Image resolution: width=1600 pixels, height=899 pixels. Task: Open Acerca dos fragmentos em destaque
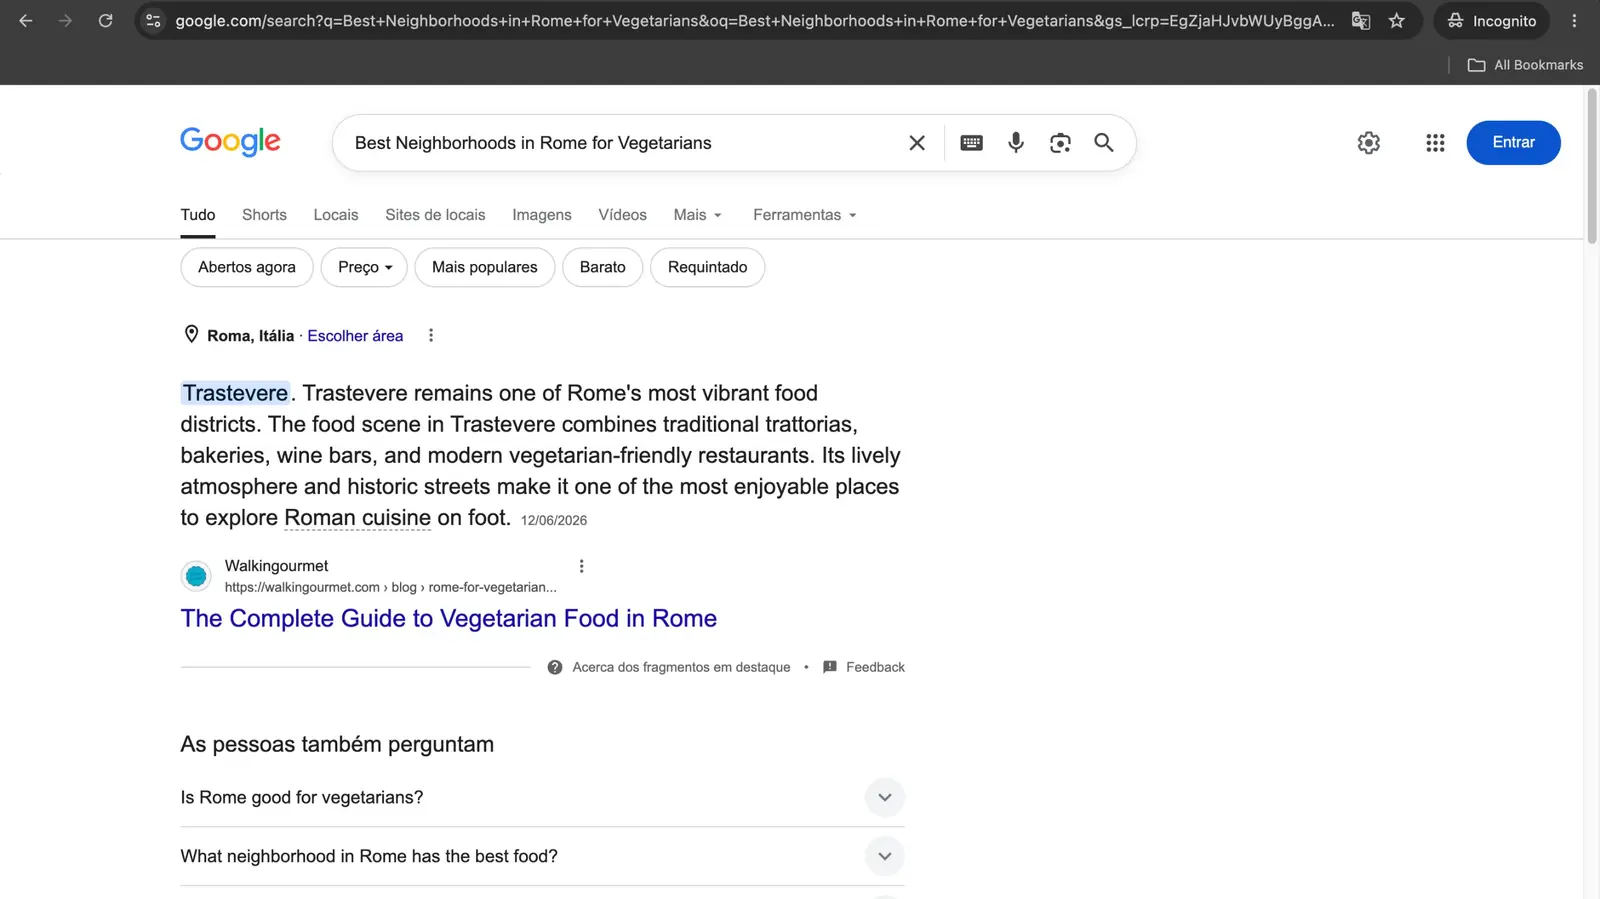click(x=681, y=667)
